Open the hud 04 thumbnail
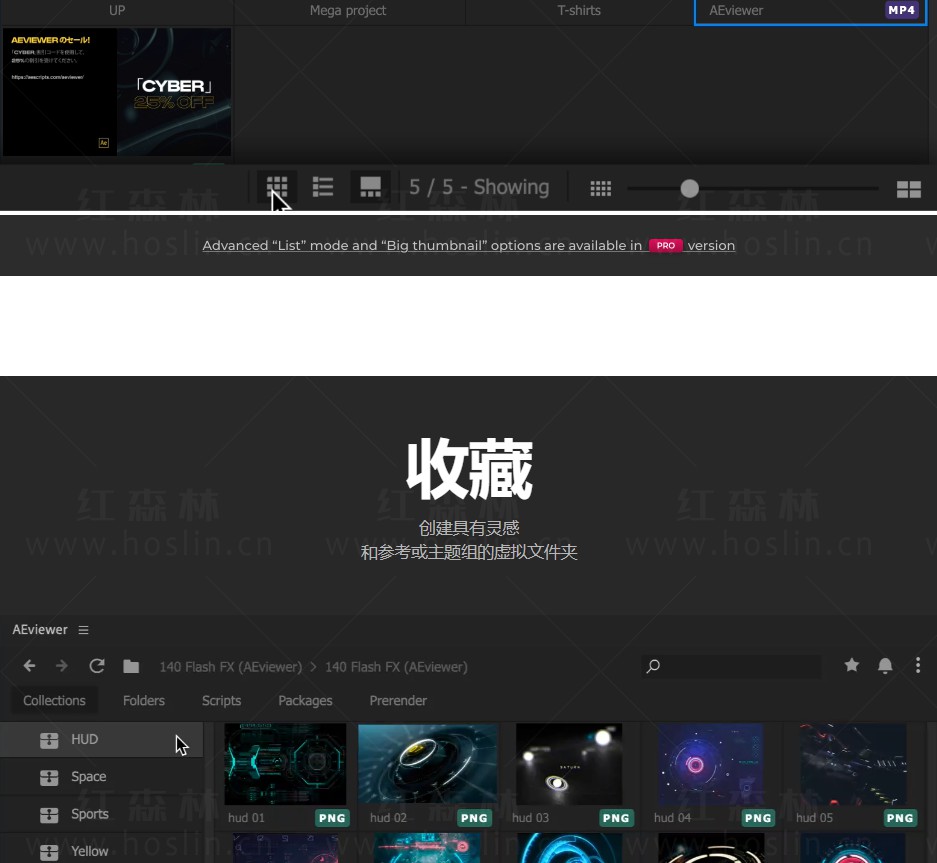The height and width of the screenshot is (863, 937). click(710, 764)
